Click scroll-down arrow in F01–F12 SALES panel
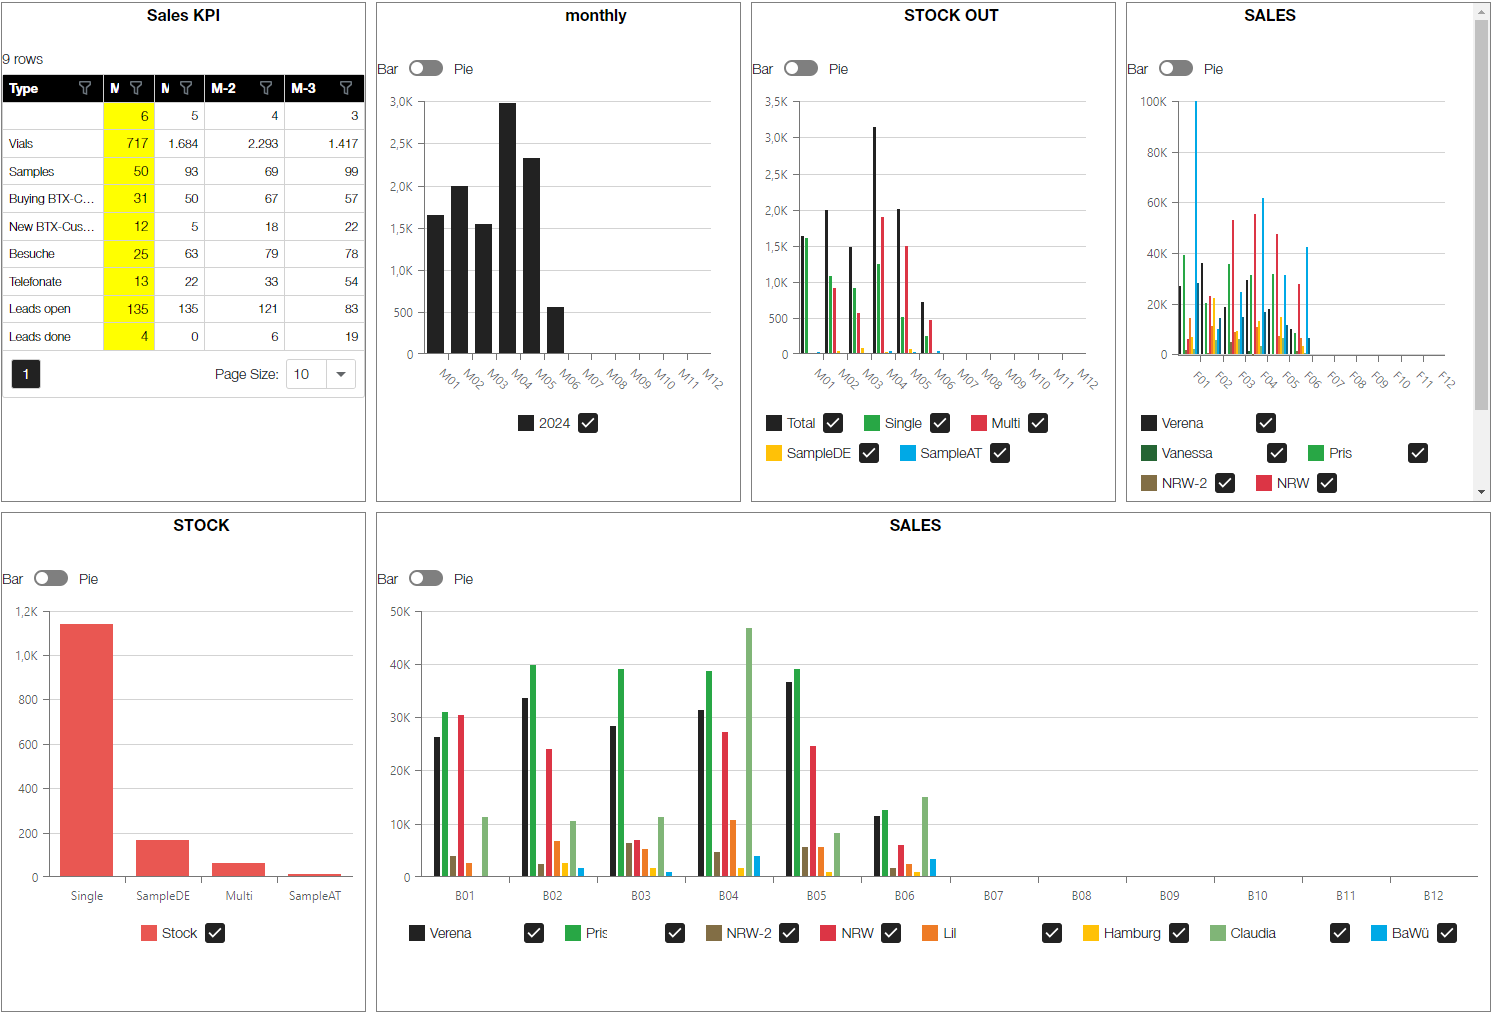The image size is (1493, 1013). (1482, 492)
